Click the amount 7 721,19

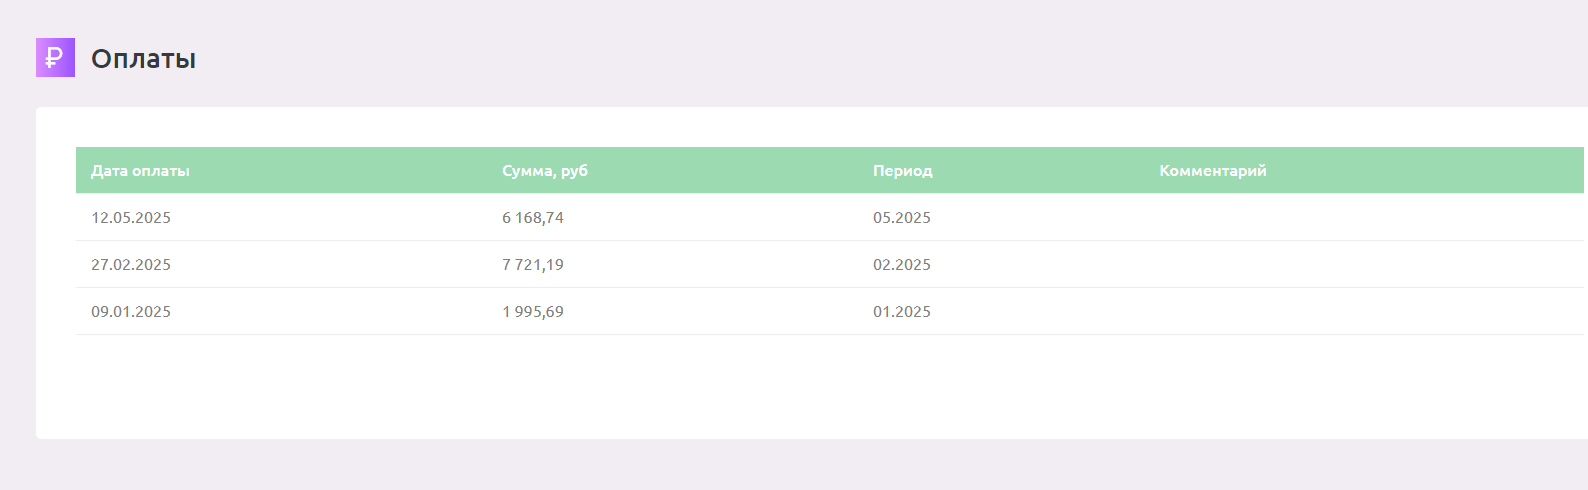(x=533, y=265)
